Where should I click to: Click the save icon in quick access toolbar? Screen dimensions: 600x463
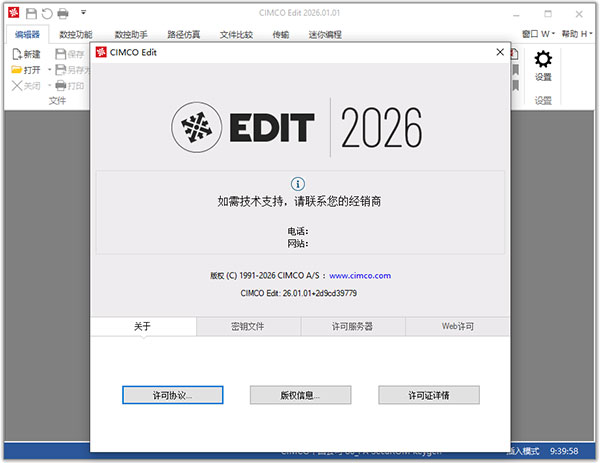tap(31, 14)
